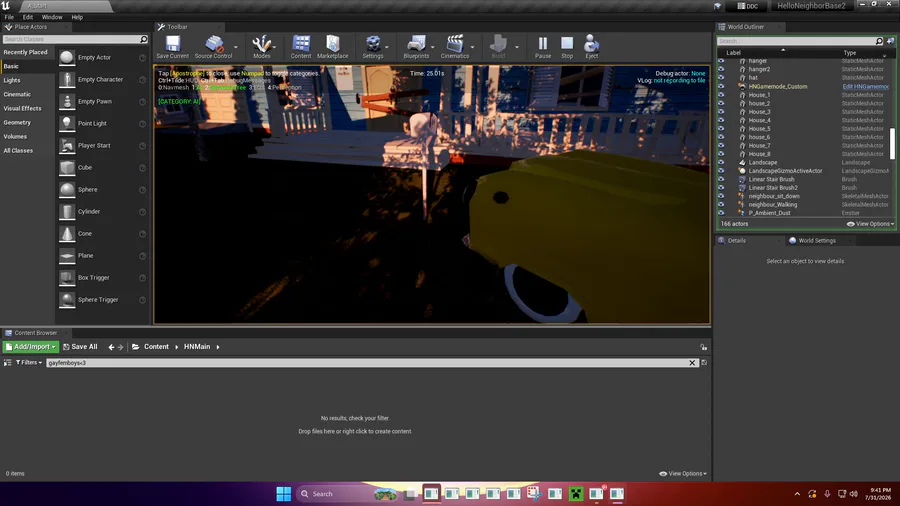Select the Sphere shape icon
This screenshot has width=900, height=506.
tap(67, 189)
